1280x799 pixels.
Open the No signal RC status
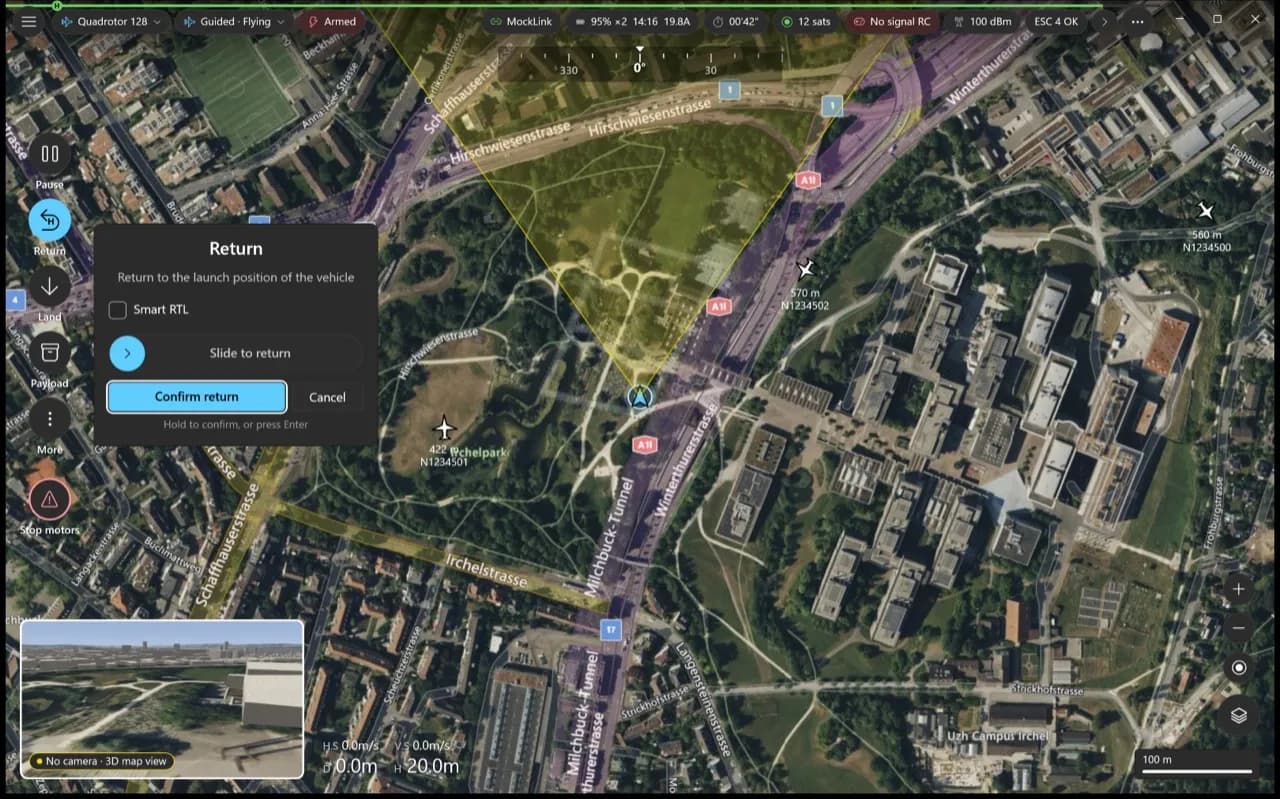click(891, 21)
